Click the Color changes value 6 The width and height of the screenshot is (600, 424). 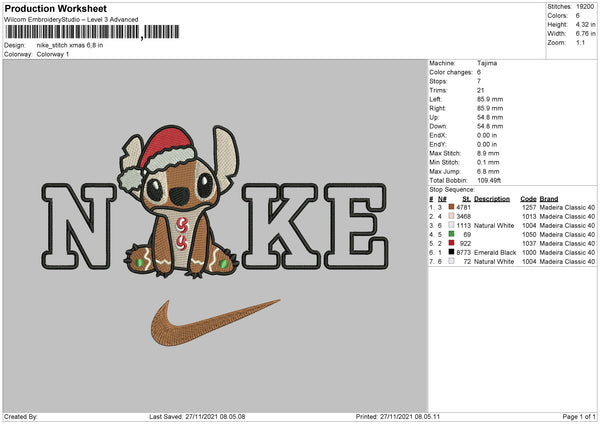pos(479,72)
